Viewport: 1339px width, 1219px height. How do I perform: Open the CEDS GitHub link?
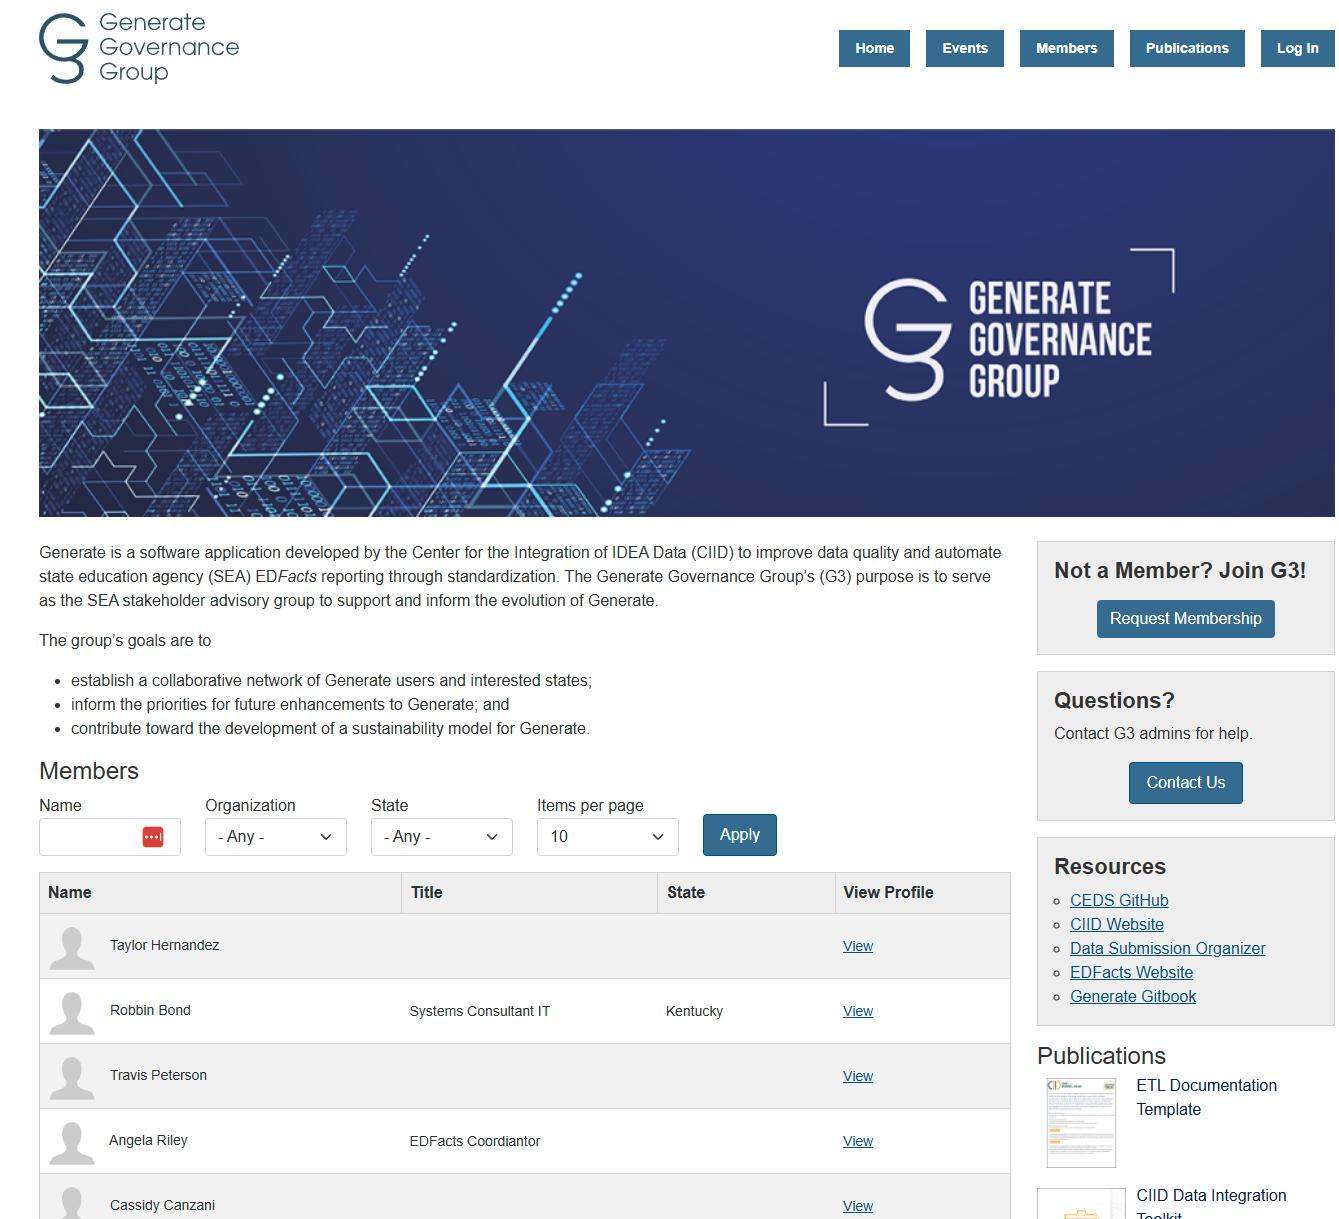point(1119,900)
